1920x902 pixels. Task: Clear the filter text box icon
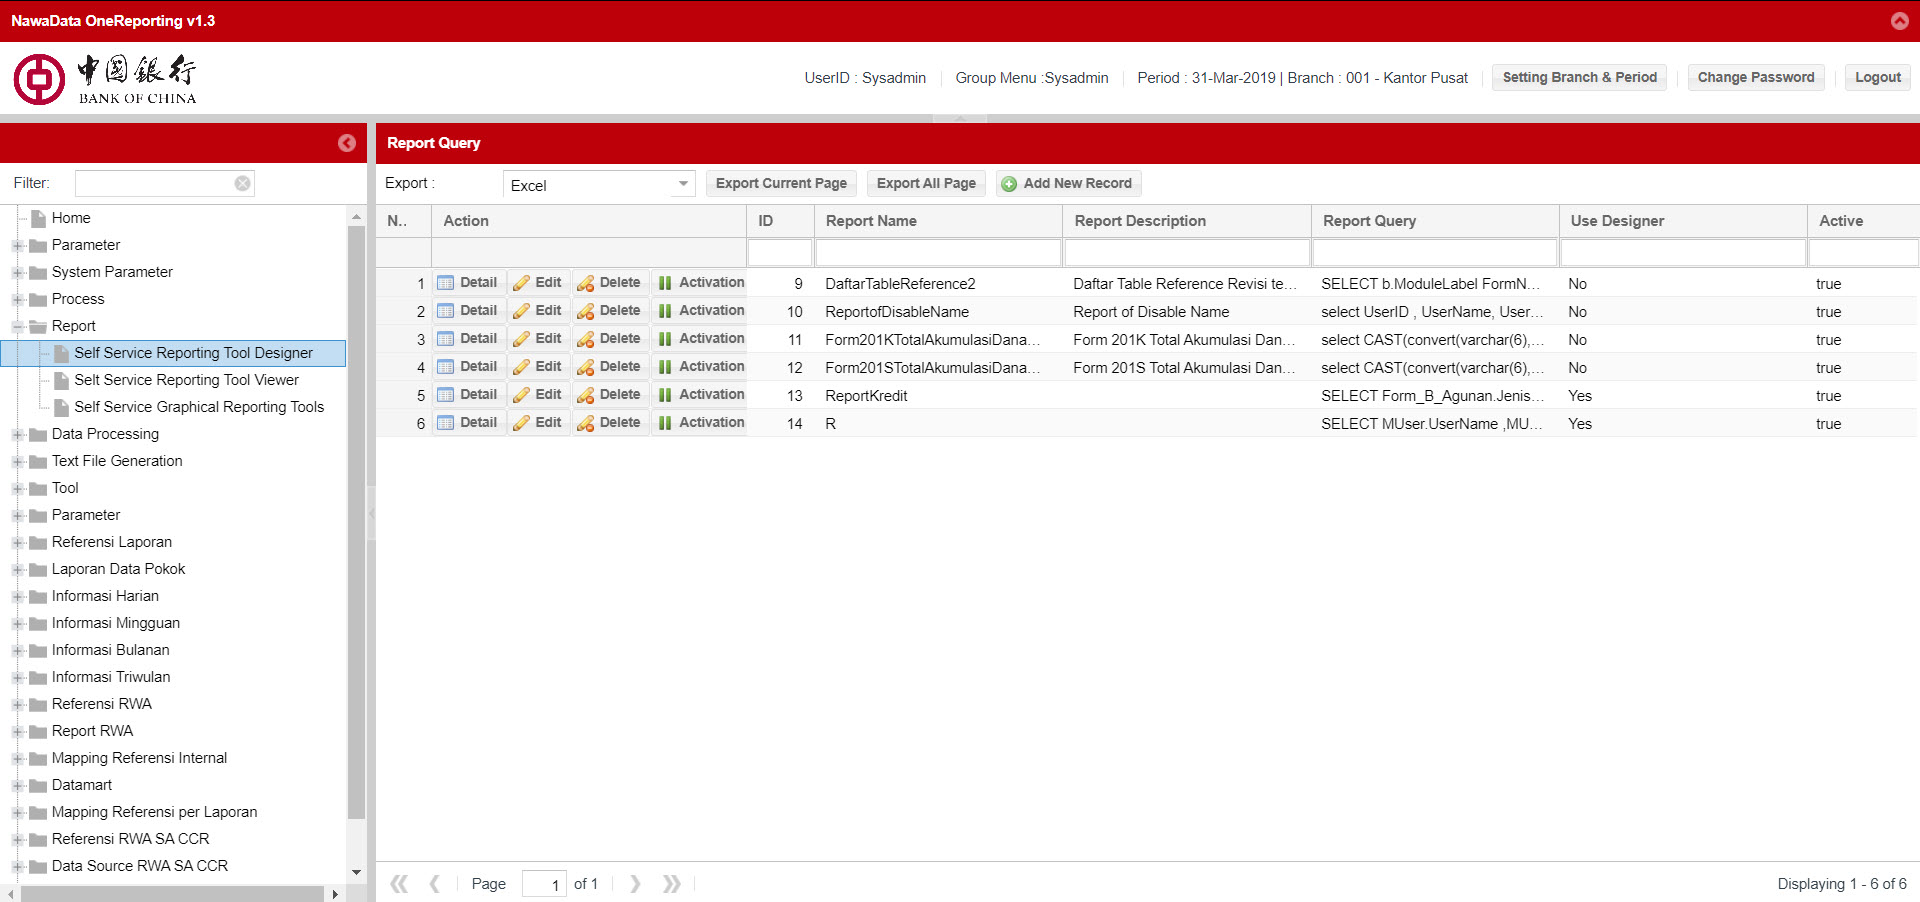coord(242,183)
